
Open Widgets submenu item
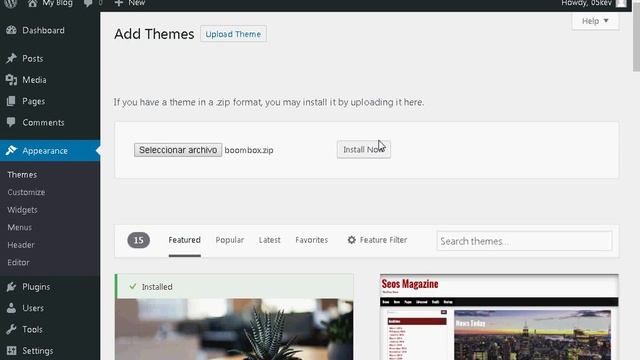22,210
